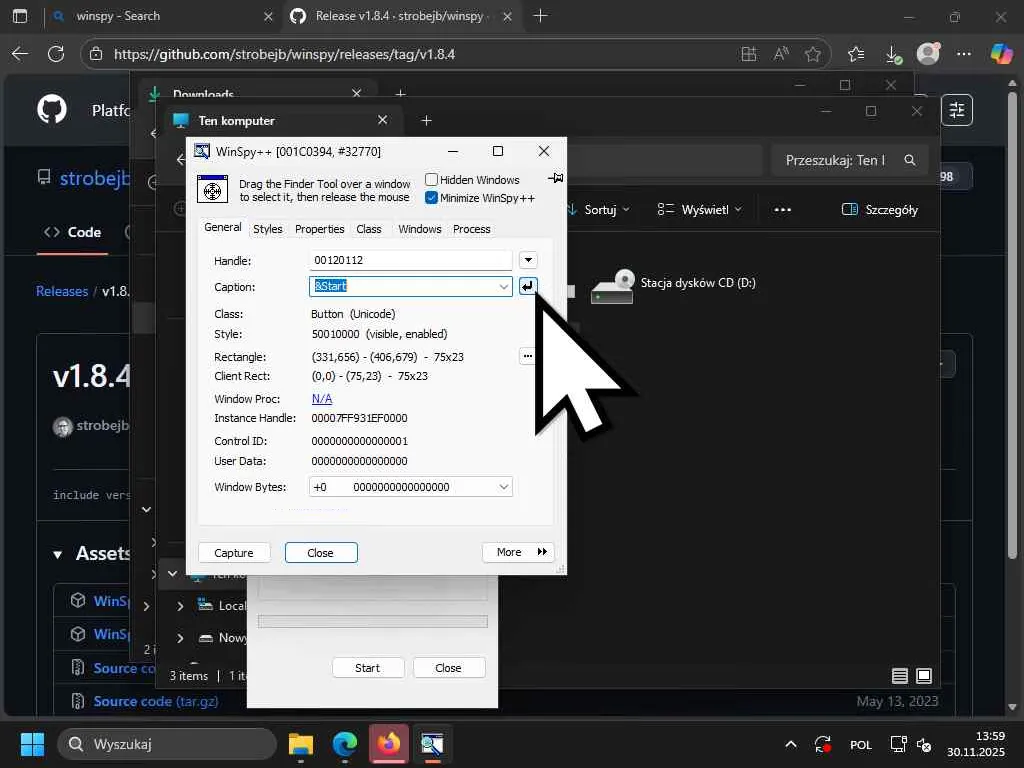Switch to details list view icon in Explorer status bar
This screenshot has width=1024, height=768.
pyautogui.click(x=900, y=676)
